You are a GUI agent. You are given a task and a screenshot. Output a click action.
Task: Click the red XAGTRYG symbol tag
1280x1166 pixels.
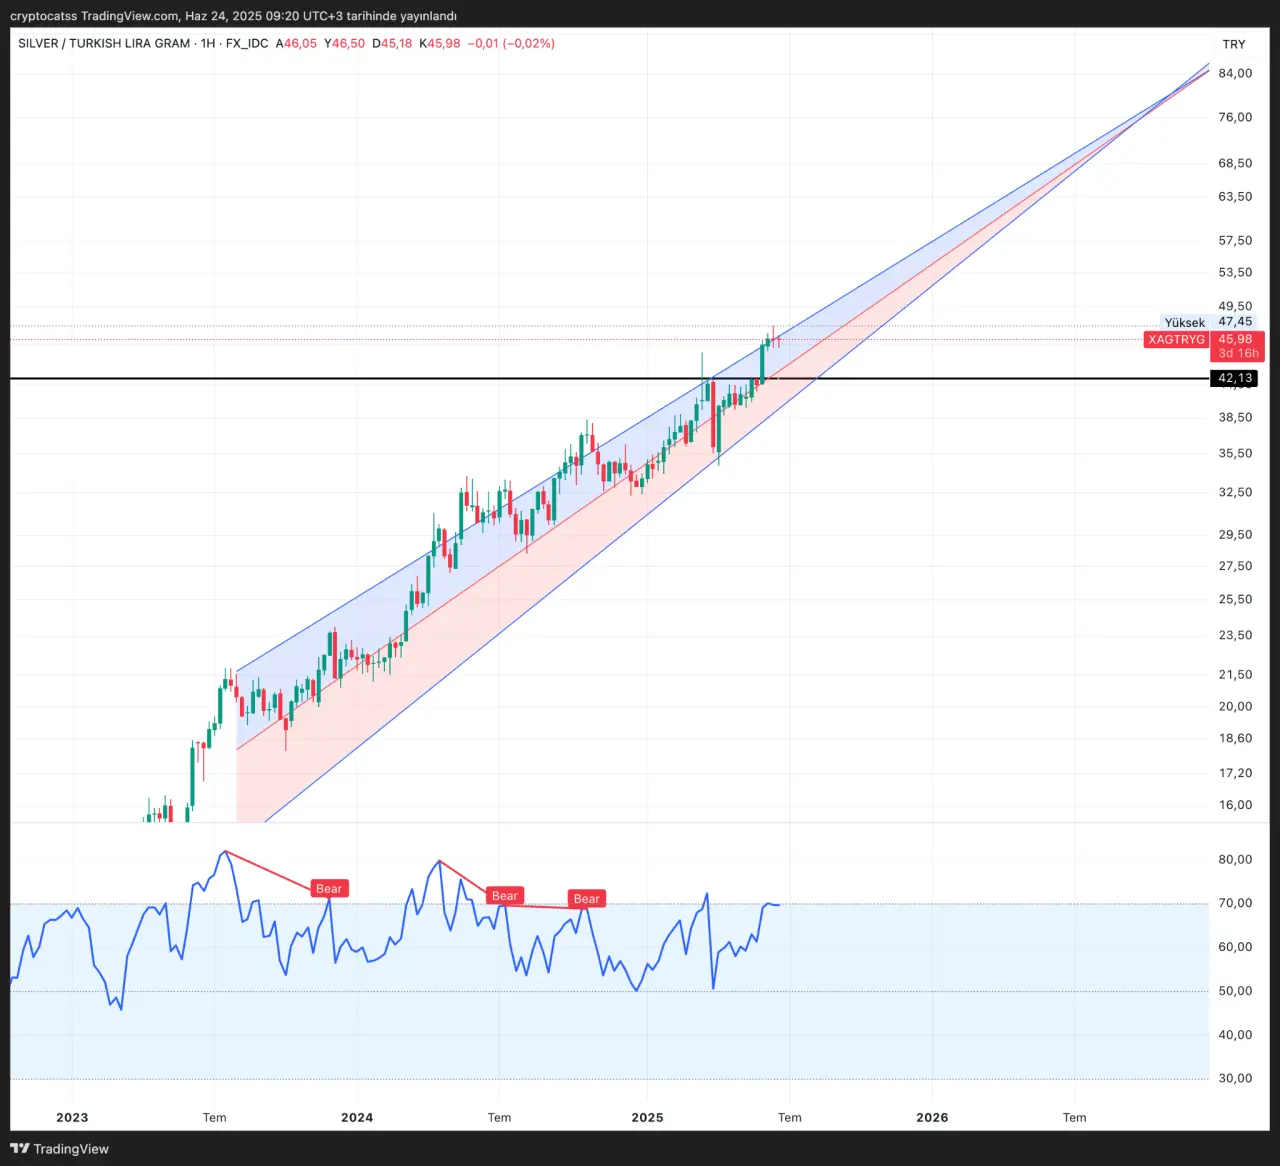point(1176,340)
